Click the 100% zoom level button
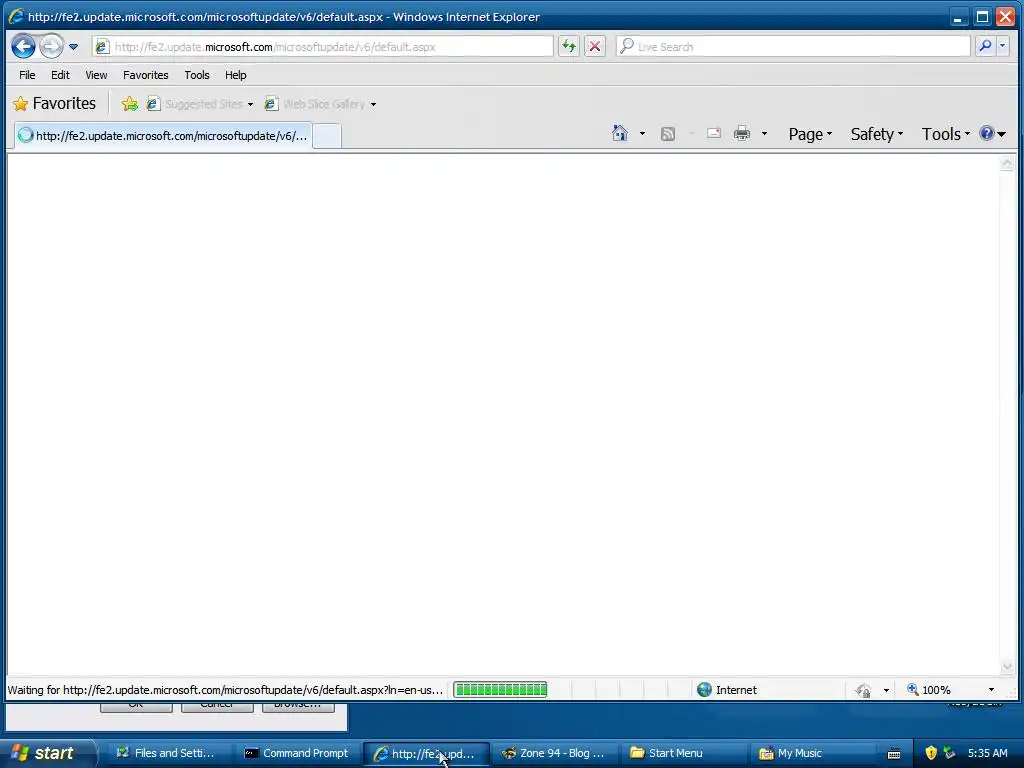1024x768 pixels. pyautogui.click(x=929, y=690)
